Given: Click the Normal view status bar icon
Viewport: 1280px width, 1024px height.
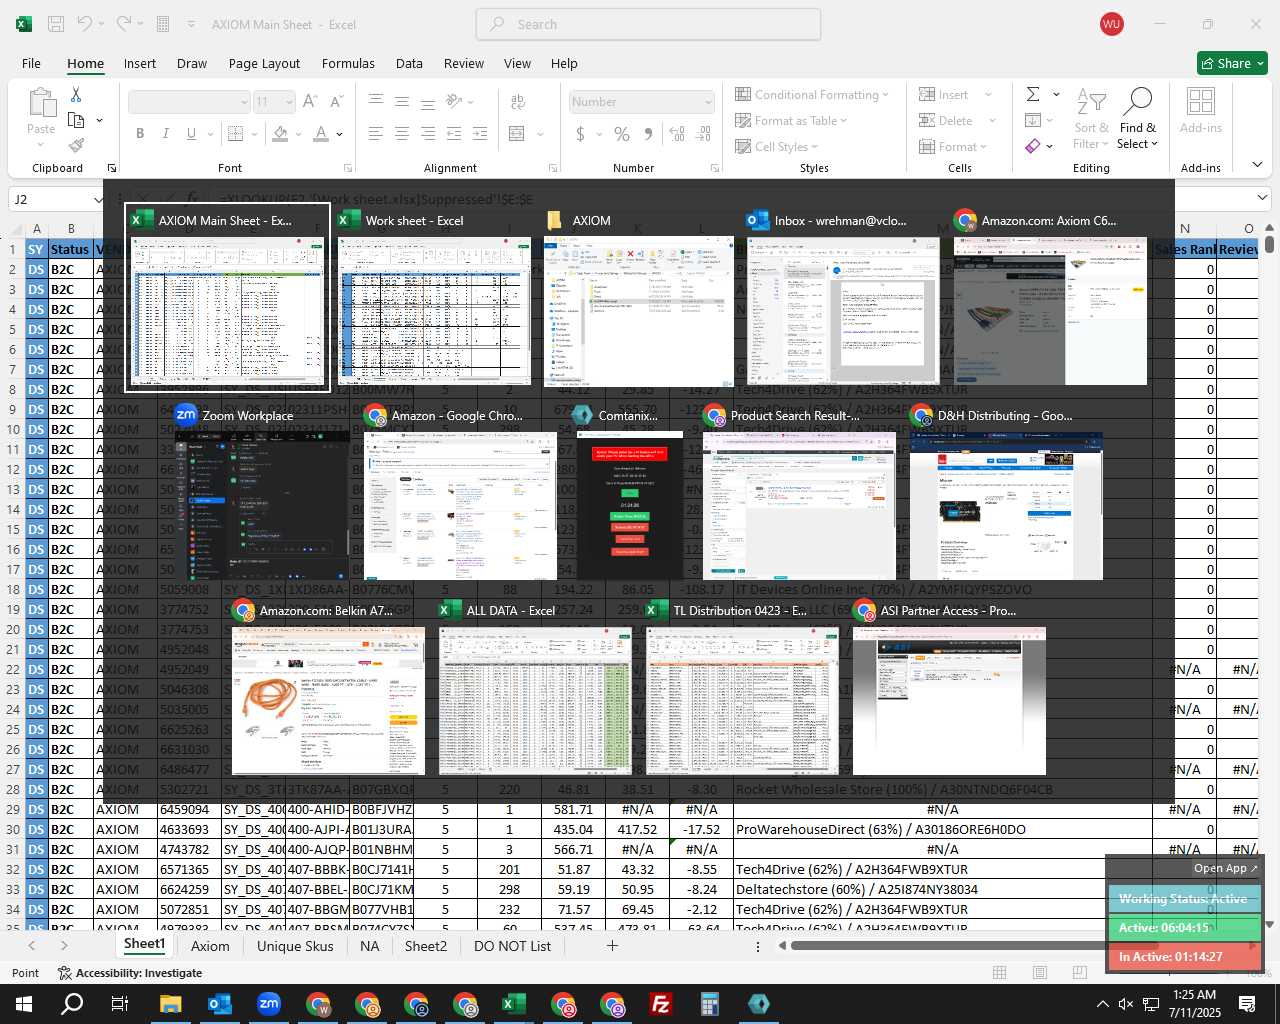Looking at the screenshot, I should (999, 972).
